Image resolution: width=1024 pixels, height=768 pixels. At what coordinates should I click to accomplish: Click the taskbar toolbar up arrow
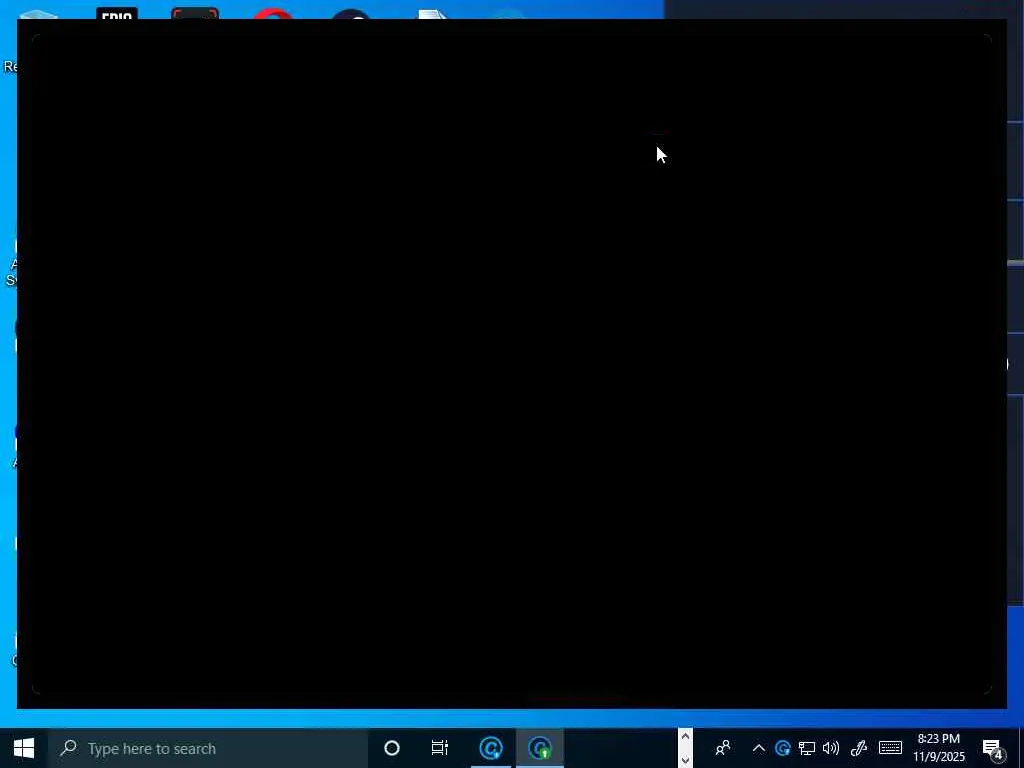[685, 737]
